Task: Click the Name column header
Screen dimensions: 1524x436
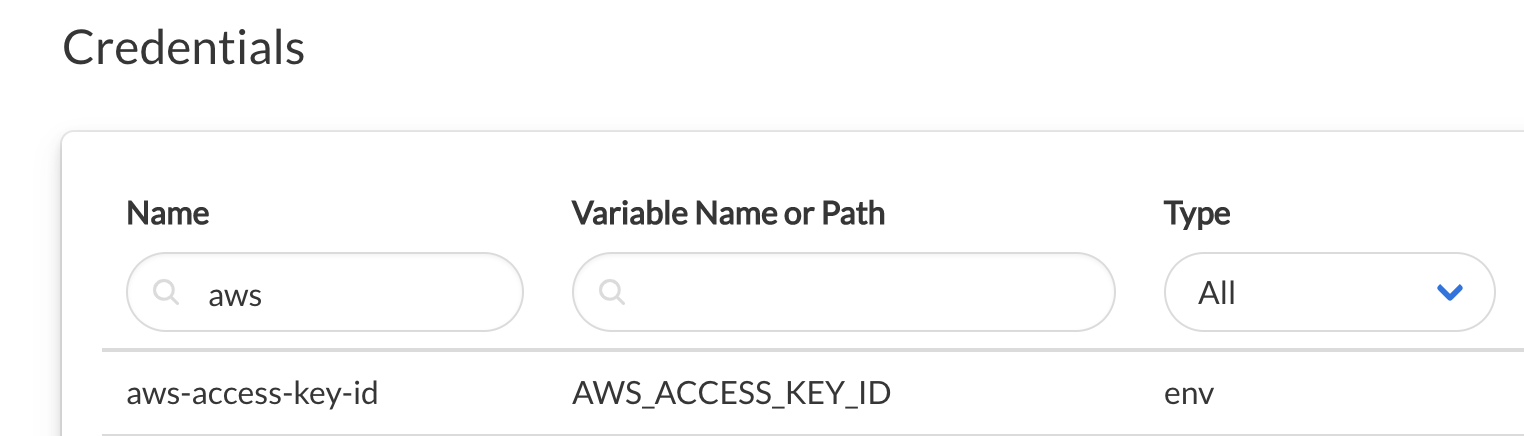Action: coord(168,213)
